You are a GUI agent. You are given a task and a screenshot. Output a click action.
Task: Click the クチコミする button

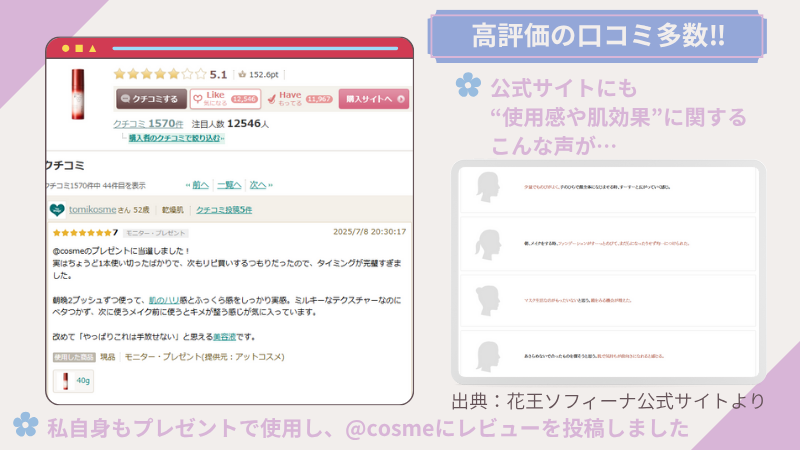pos(151,99)
